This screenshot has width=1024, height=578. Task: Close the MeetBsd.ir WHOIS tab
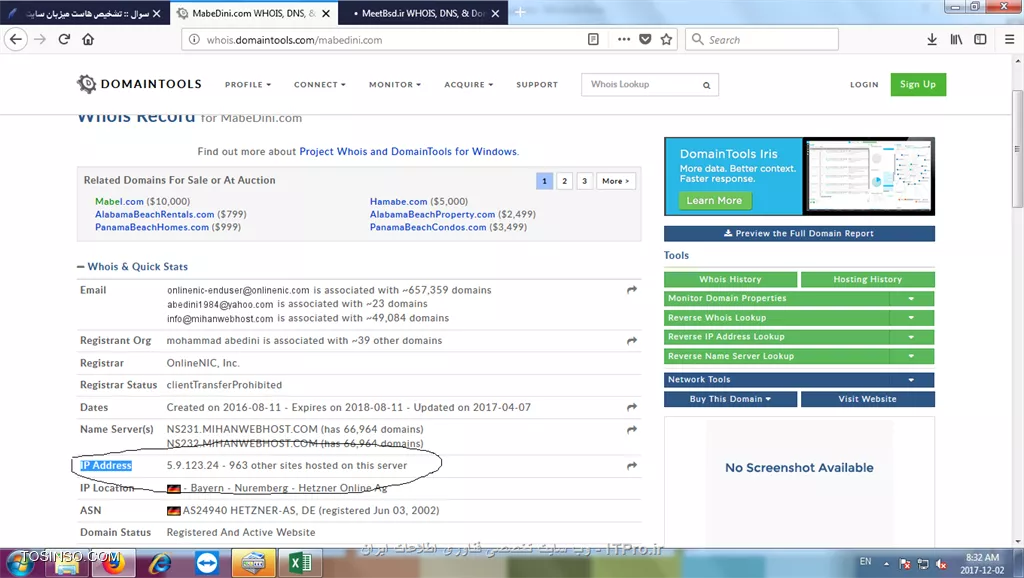click(495, 13)
